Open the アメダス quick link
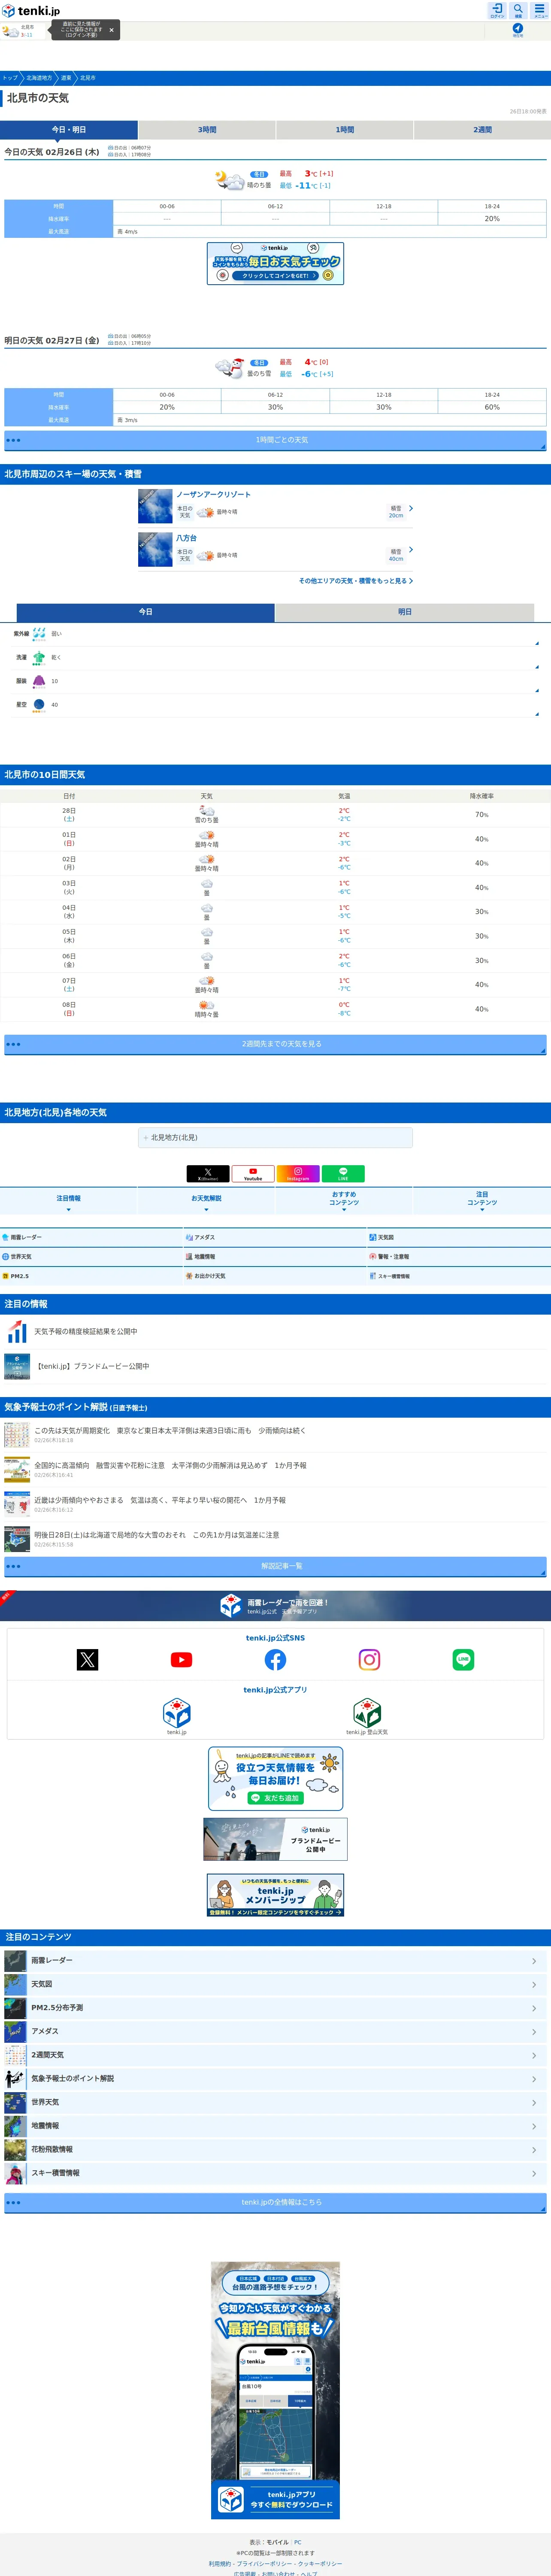The image size is (551, 2576). (x=275, y=1238)
